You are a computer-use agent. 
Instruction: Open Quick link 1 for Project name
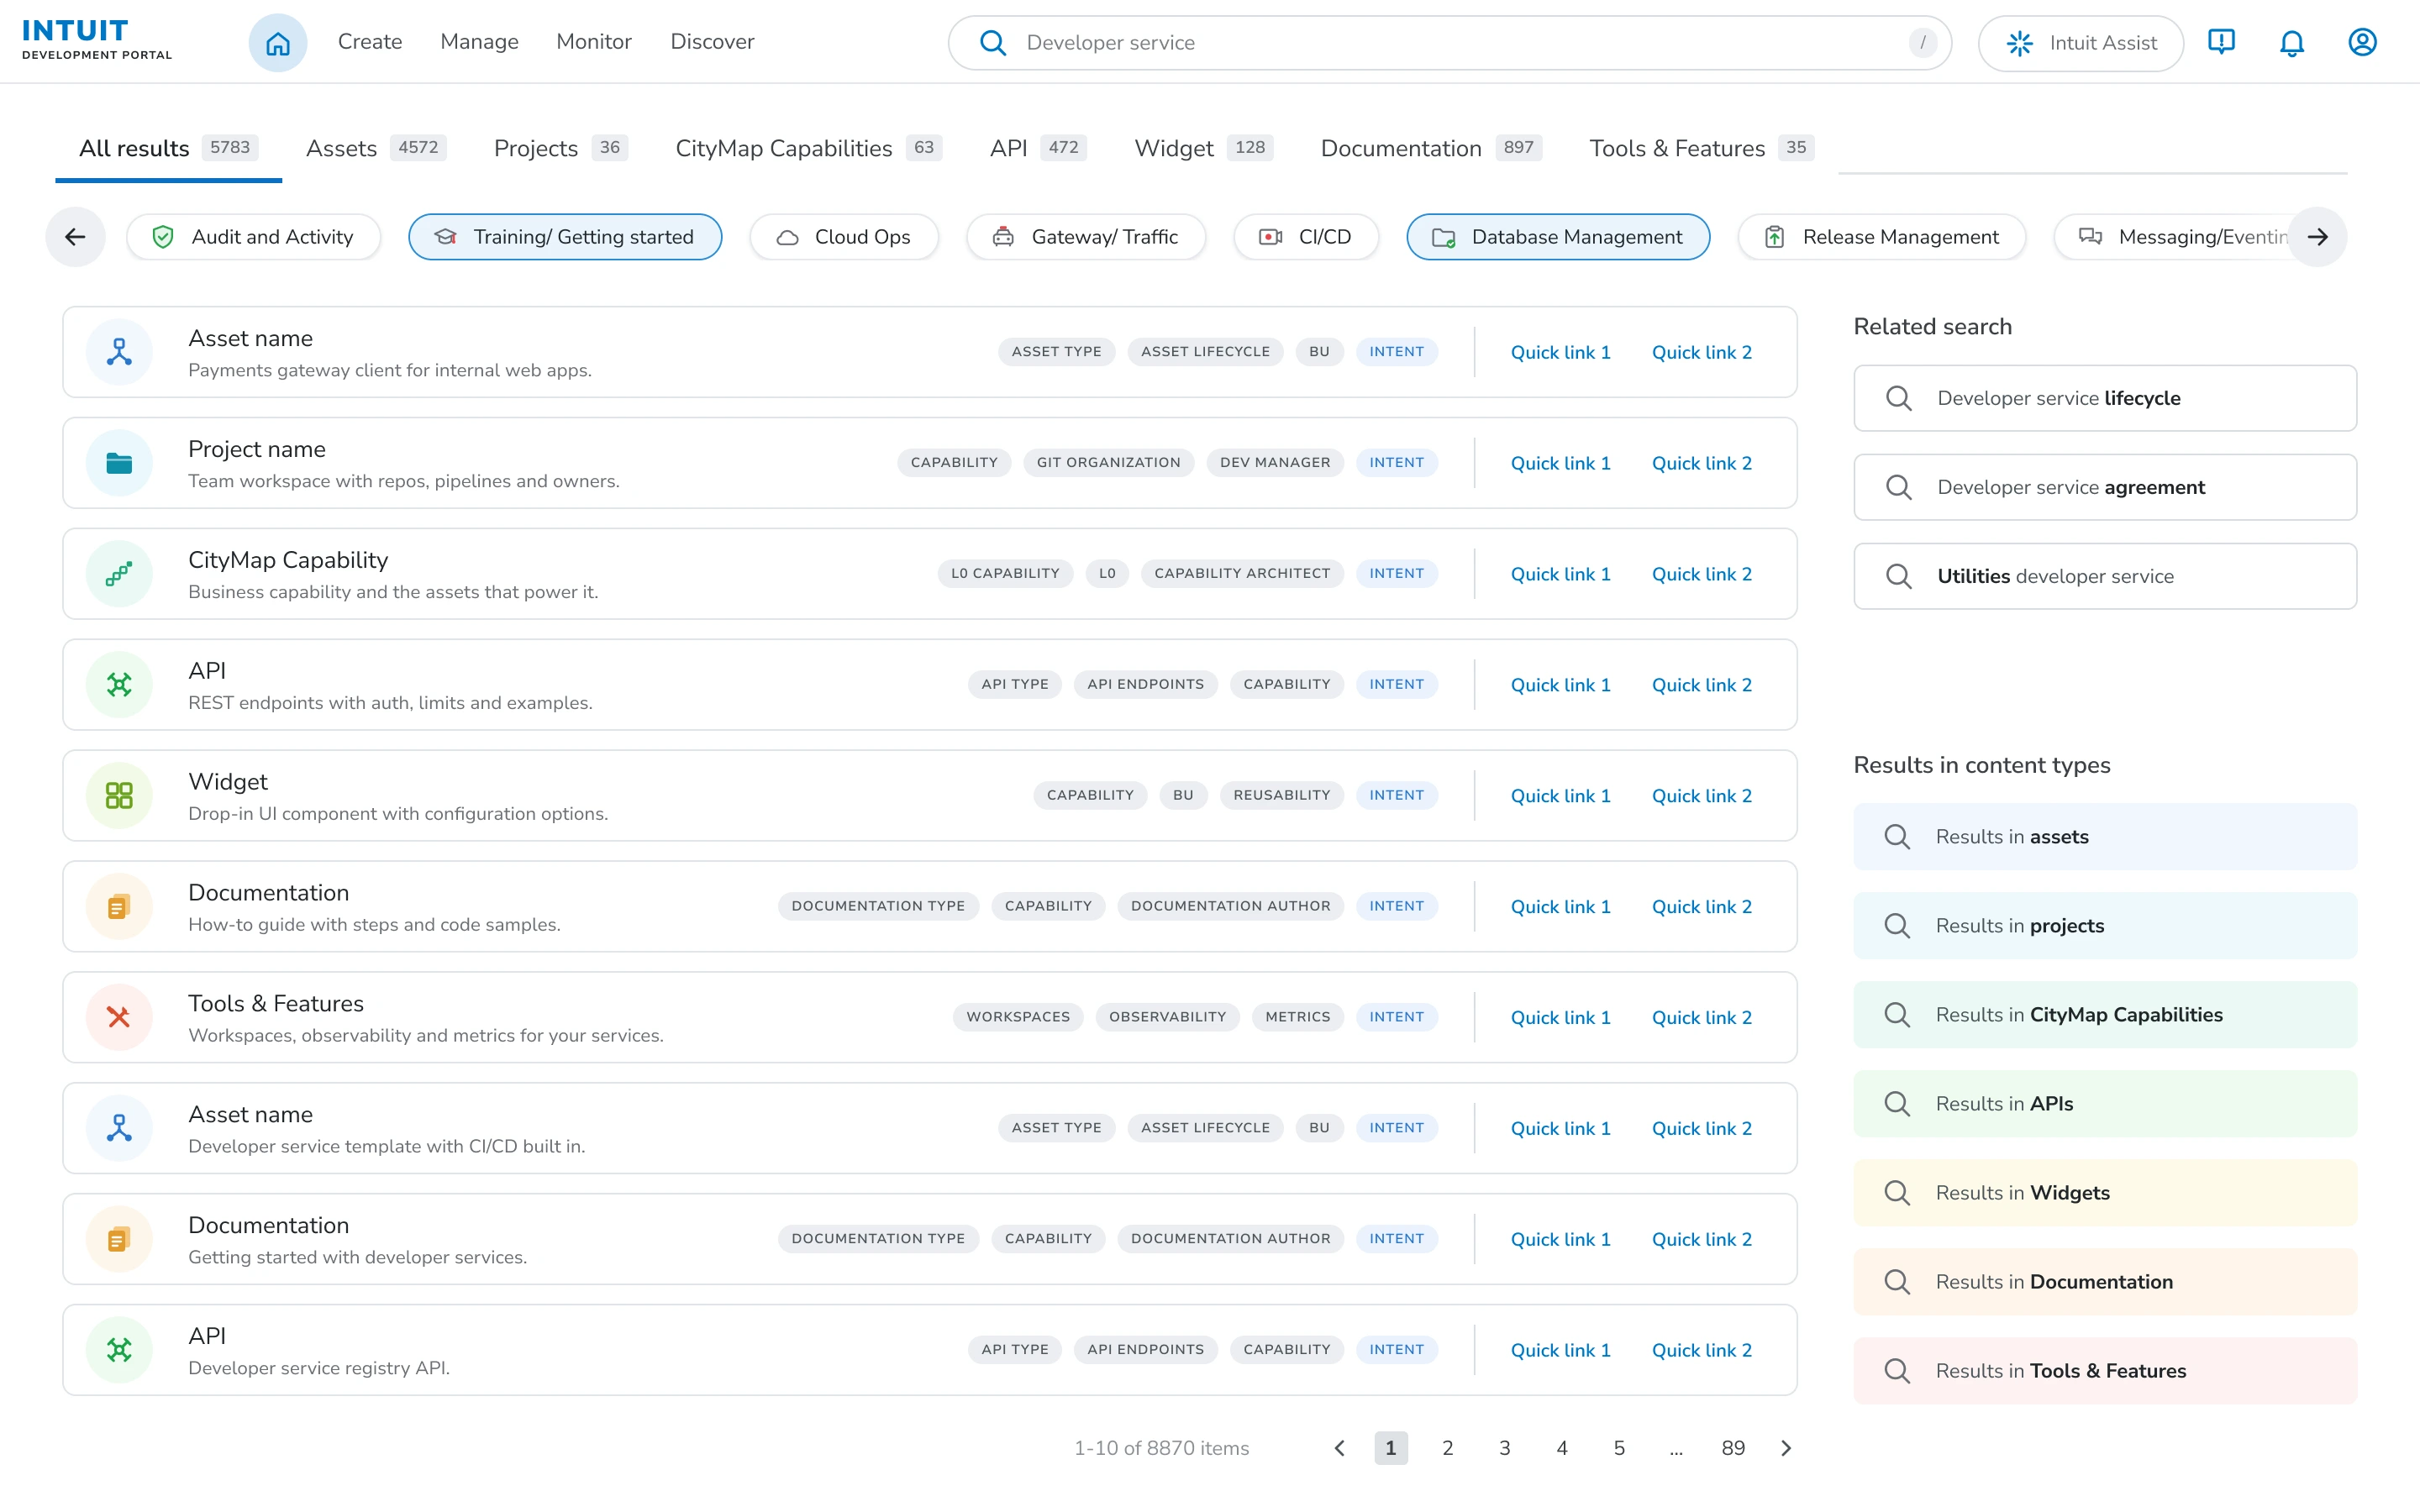[x=1560, y=463]
